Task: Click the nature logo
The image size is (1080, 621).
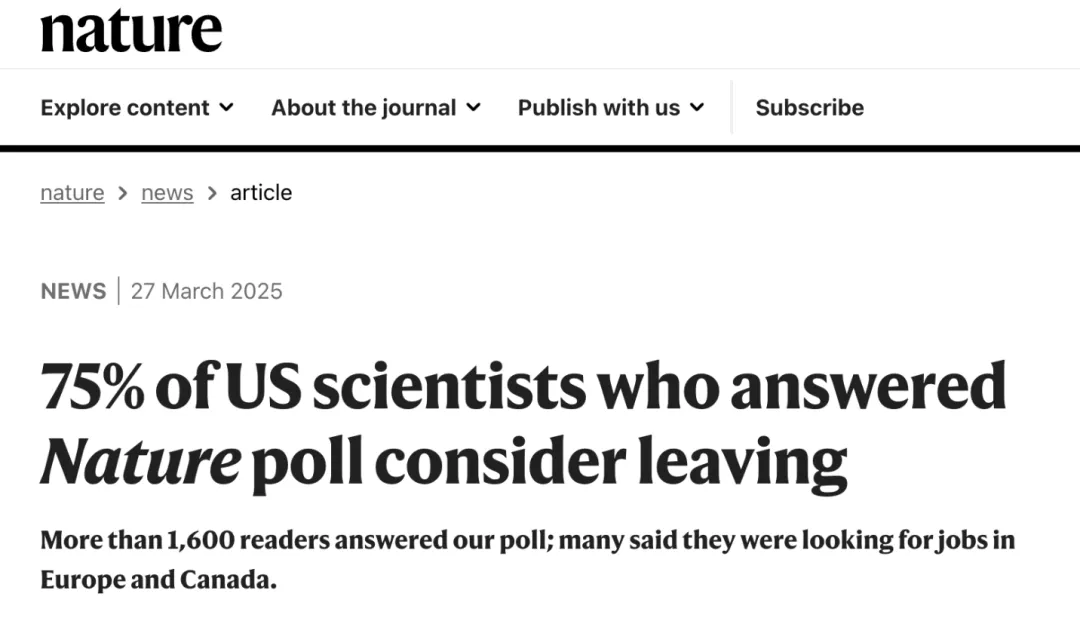Action: pyautogui.click(x=131, y=30)
